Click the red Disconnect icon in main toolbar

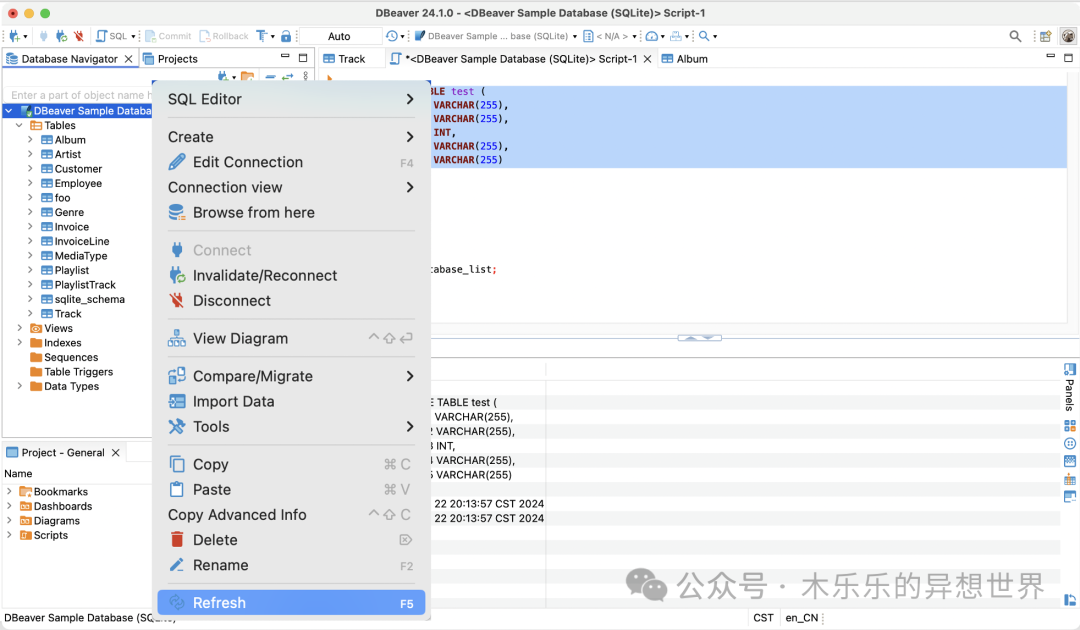click(79, 36)
